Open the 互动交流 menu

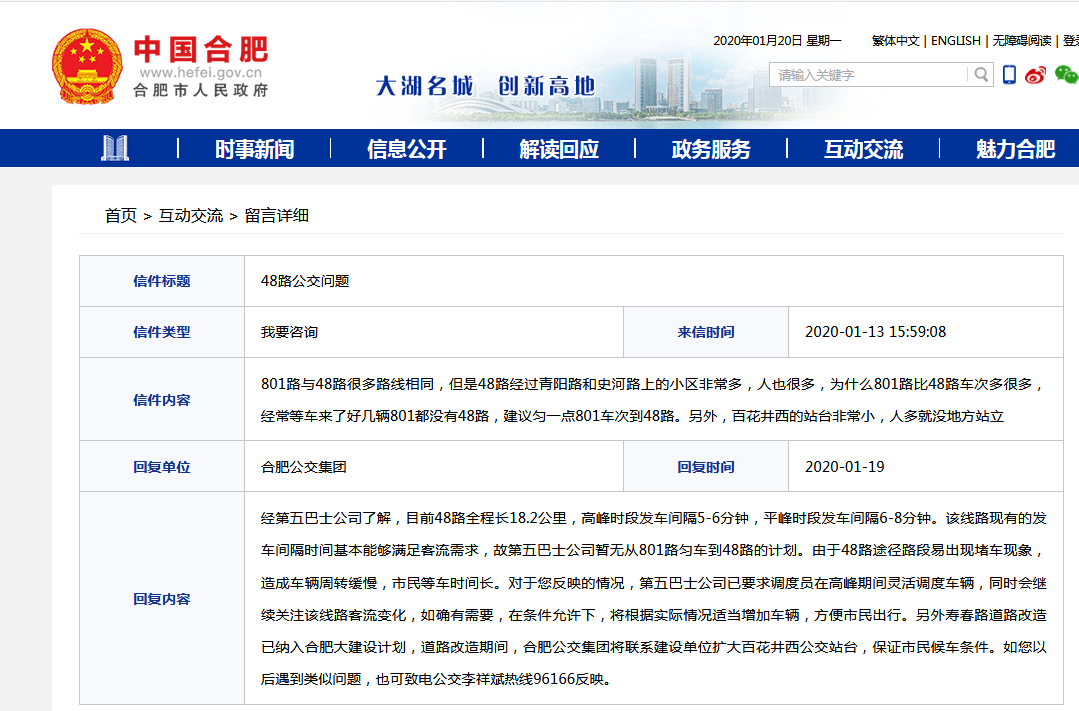[864, 149]
